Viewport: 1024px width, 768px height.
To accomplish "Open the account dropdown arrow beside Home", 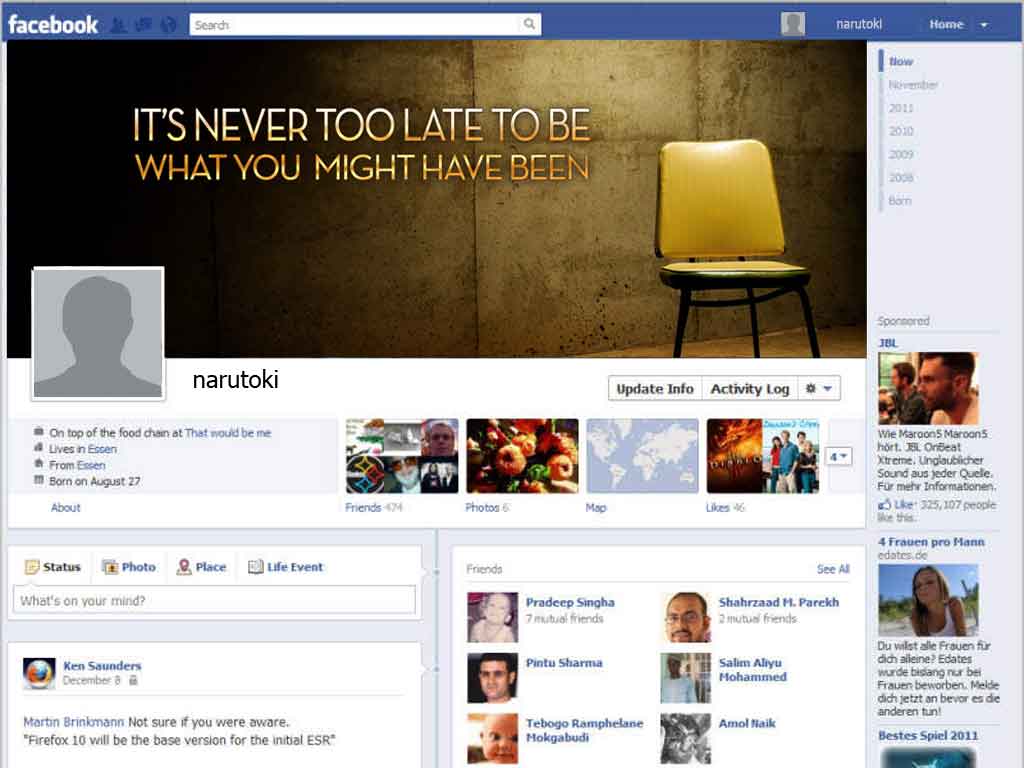I will 984,25.
